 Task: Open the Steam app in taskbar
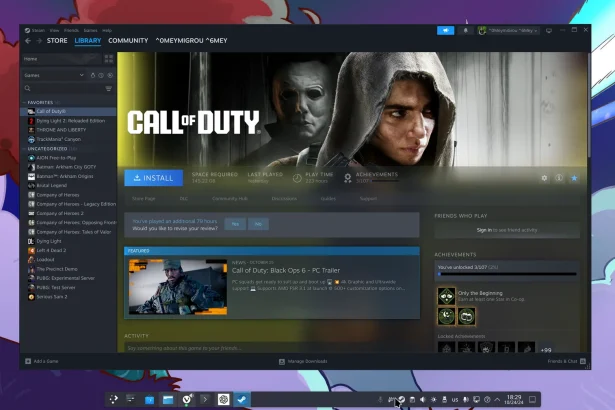(242, 399)
